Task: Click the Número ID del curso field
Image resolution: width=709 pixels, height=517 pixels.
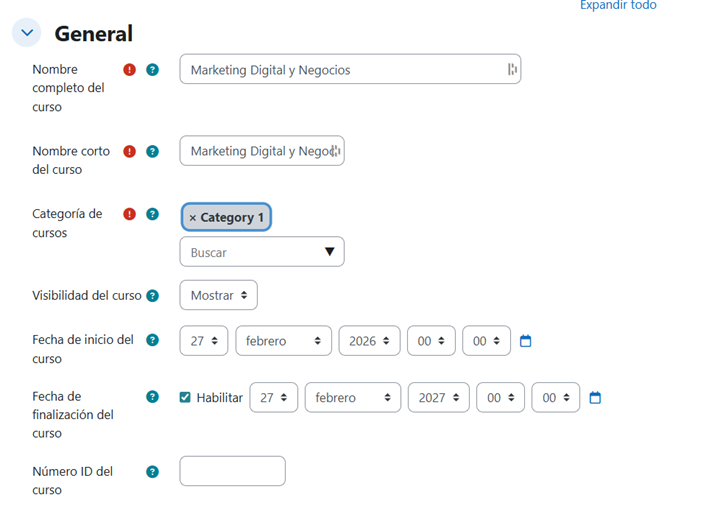Action: [232, 471]
